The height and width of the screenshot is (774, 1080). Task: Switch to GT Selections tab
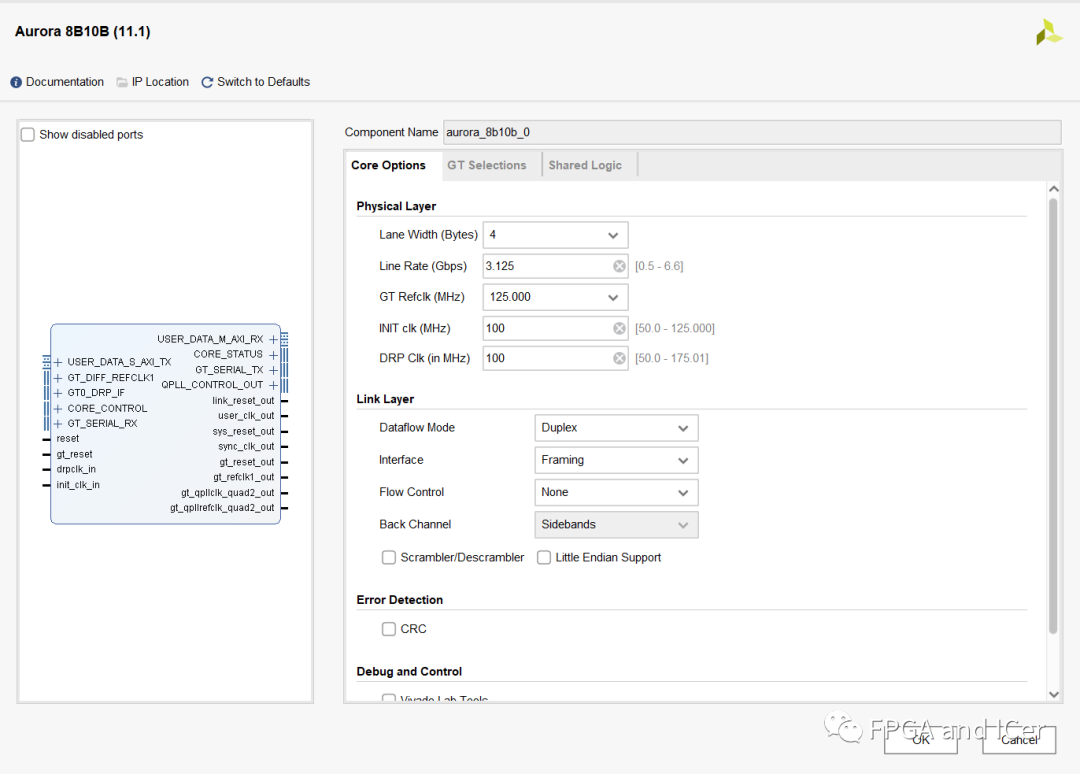point(487,165)
